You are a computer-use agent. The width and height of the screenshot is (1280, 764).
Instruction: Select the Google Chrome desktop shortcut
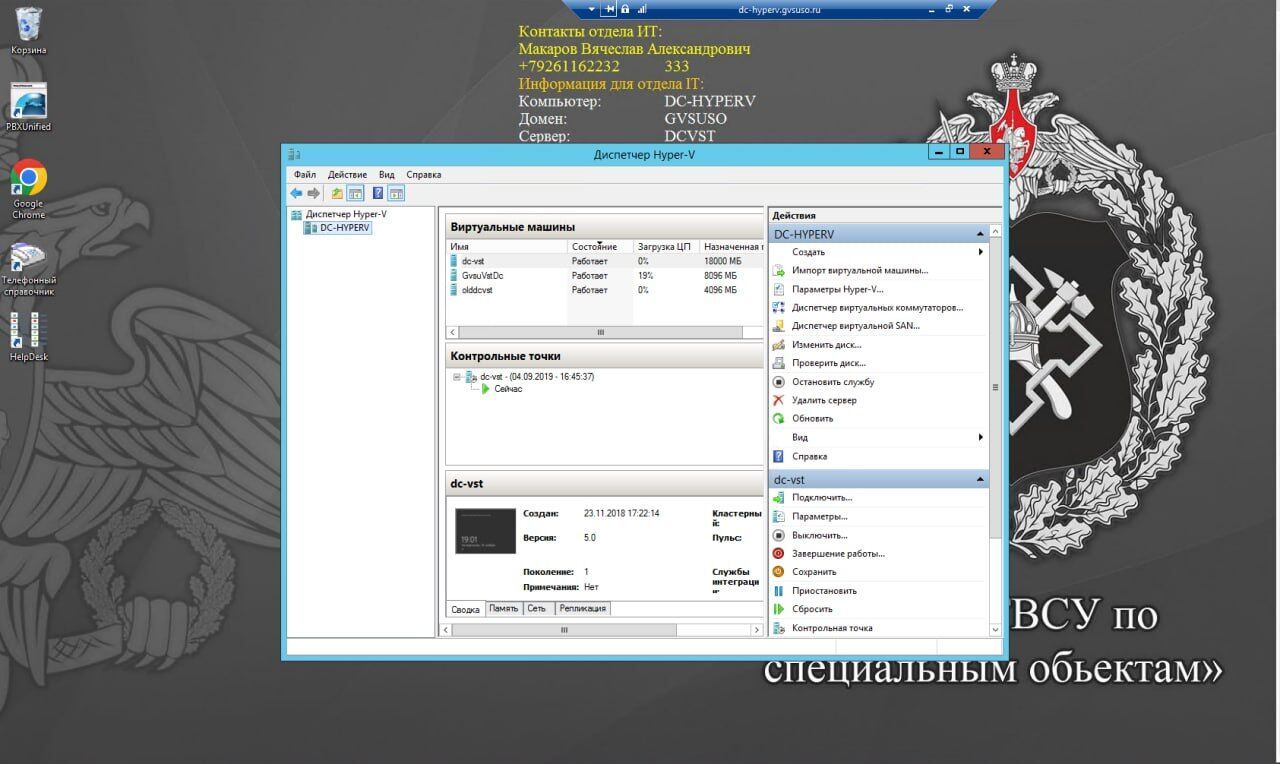click(29, 190)
